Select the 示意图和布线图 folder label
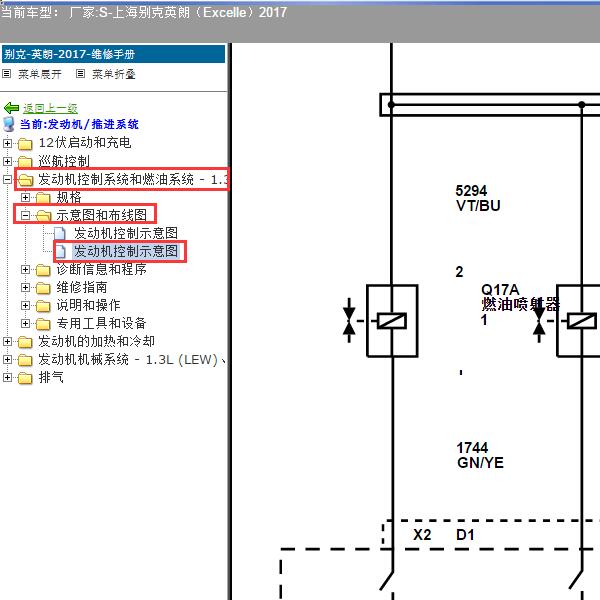600x600 pixels. tap(102, 215)
